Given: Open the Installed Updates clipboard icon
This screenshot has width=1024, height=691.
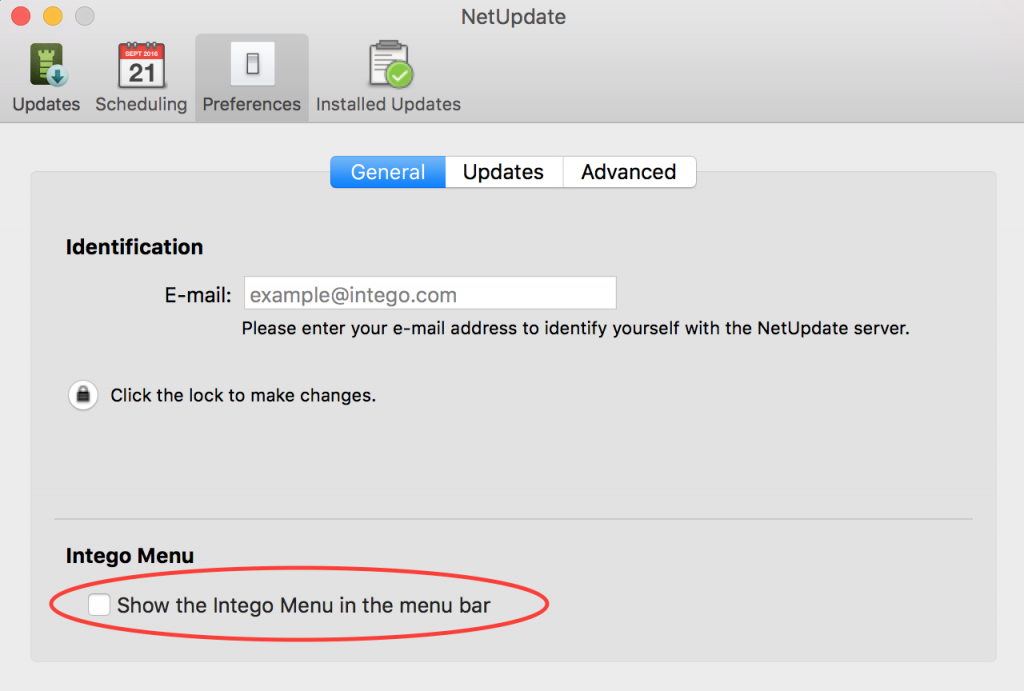Looking at the screenshot, I should point(388,65).
